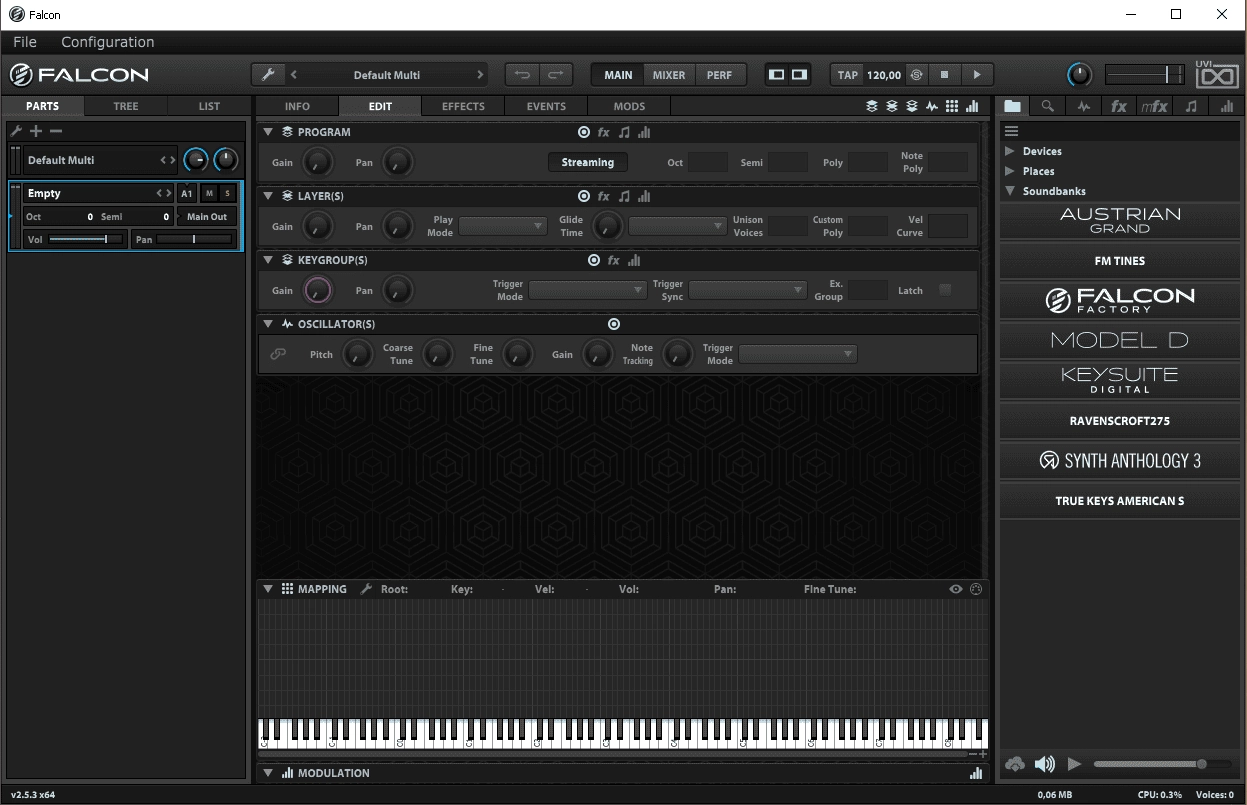The height and width of the screenshot is (805, 1247).
Task: Switch to PERF view
Action: (719, 75)
